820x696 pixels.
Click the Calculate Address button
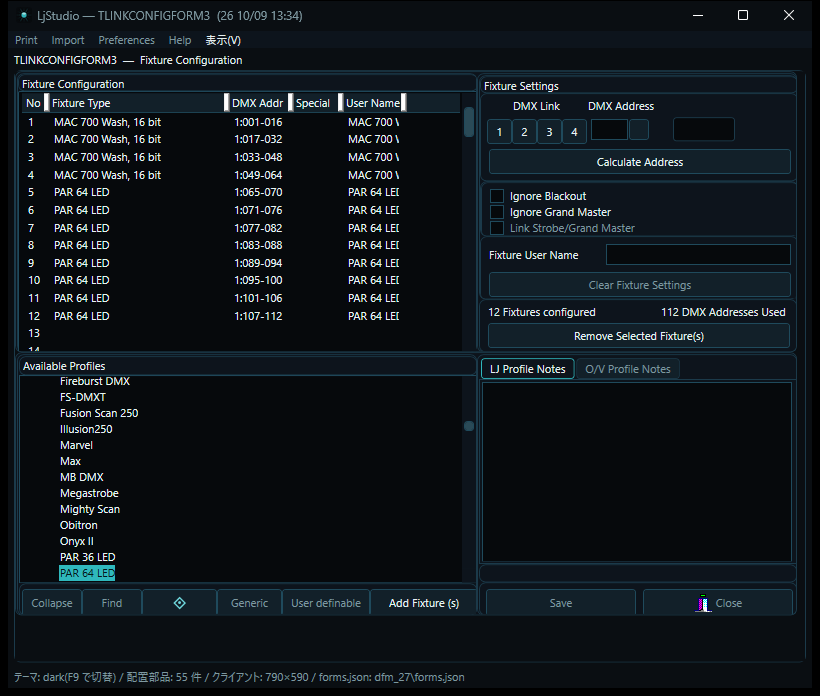(x=640, y=162)
